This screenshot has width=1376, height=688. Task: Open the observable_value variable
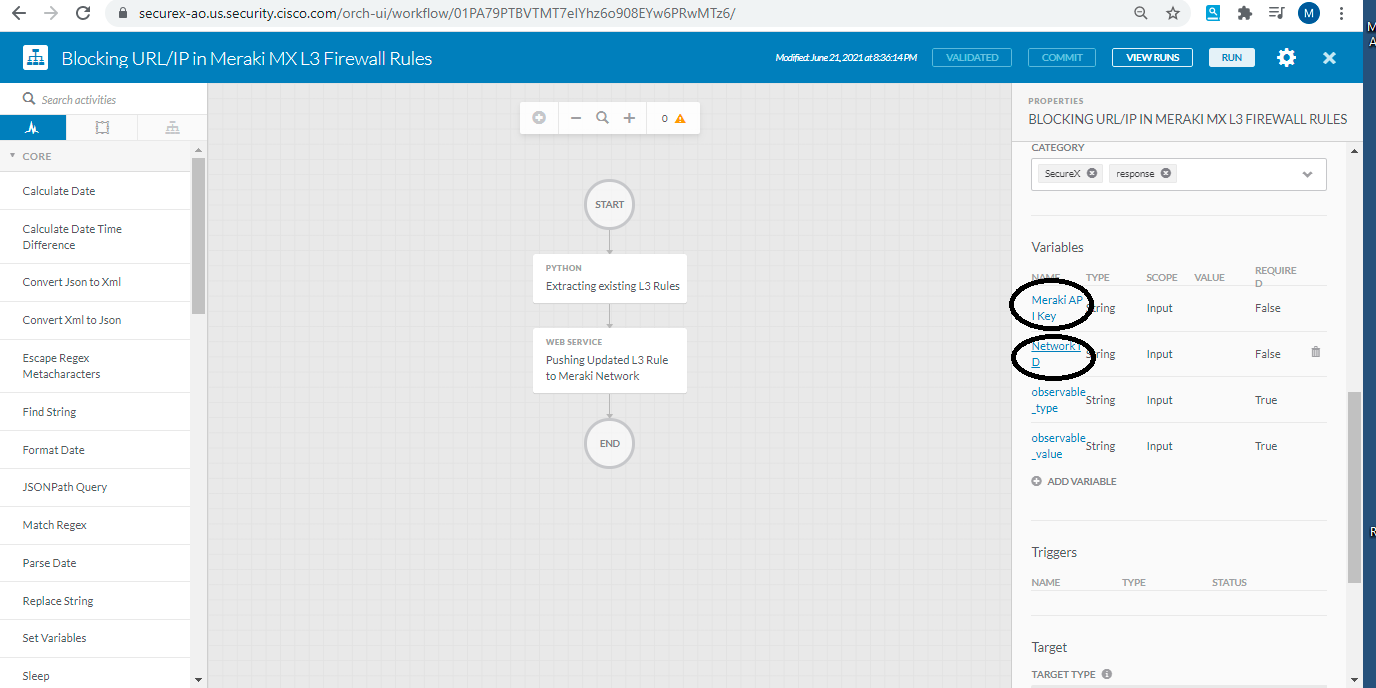[x=1058, y=446]
